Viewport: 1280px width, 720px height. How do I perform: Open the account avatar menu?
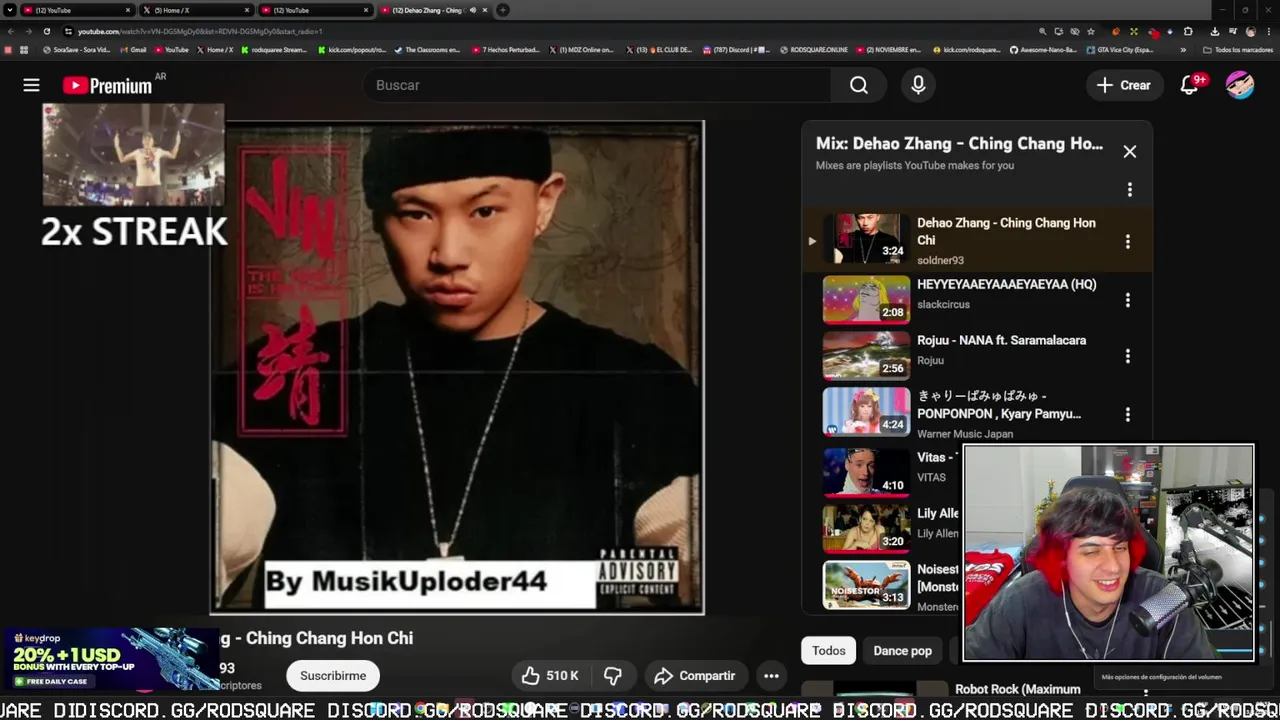[1240, 85]
